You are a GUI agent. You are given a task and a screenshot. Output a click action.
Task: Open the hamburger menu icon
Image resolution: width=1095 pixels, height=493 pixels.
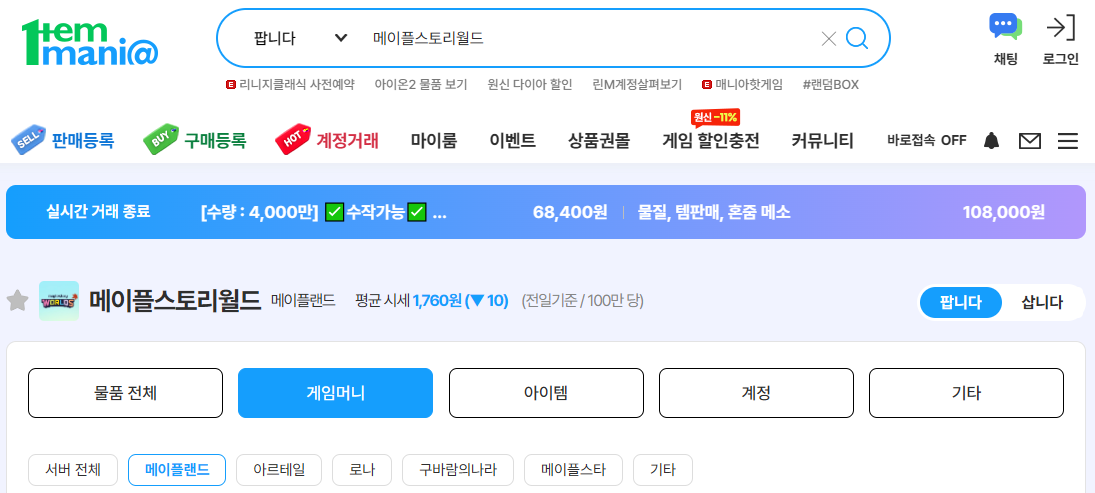(x=1067, y=142)
